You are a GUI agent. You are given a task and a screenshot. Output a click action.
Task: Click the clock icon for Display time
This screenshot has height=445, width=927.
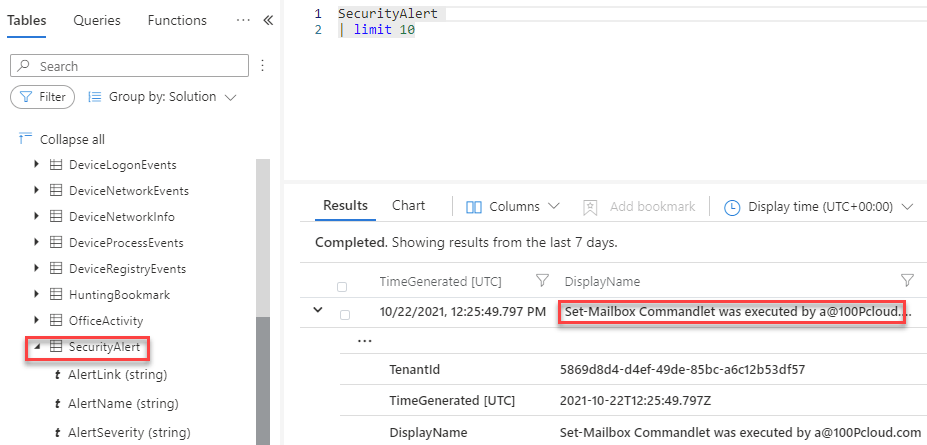(x=732, y=207)
